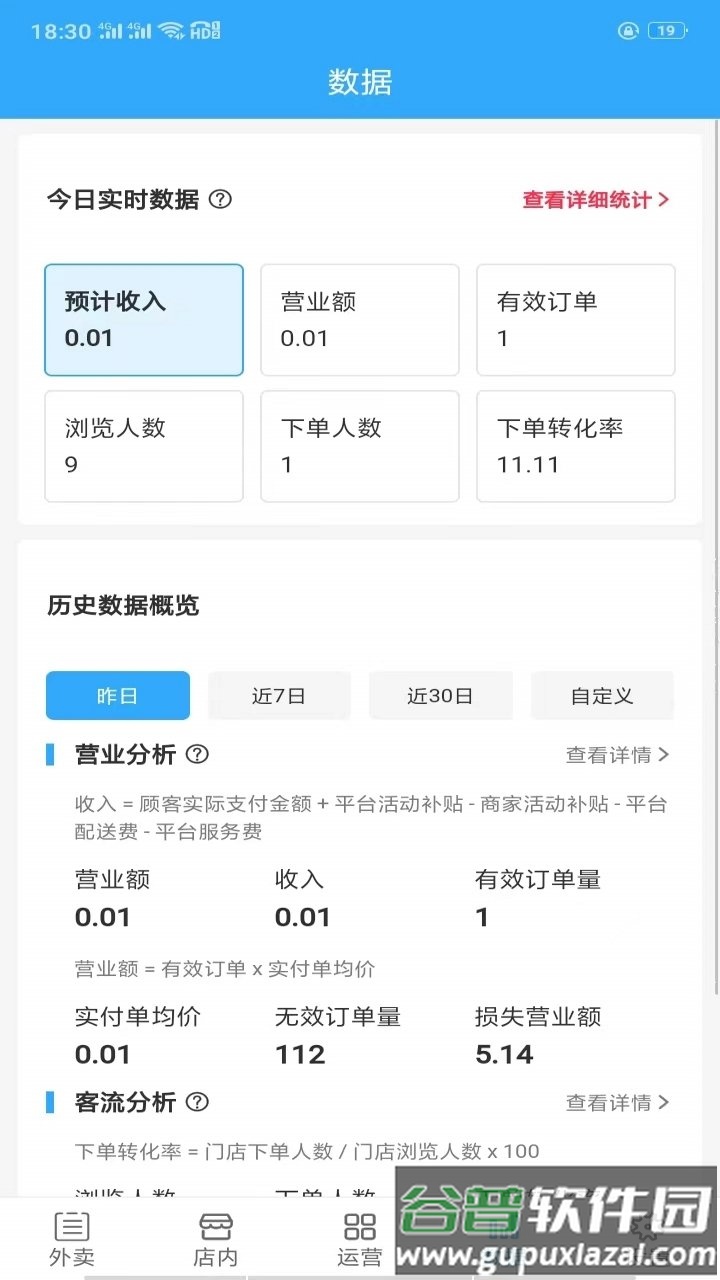
Task: Switch to 近7日 time range
Action: 279,696
